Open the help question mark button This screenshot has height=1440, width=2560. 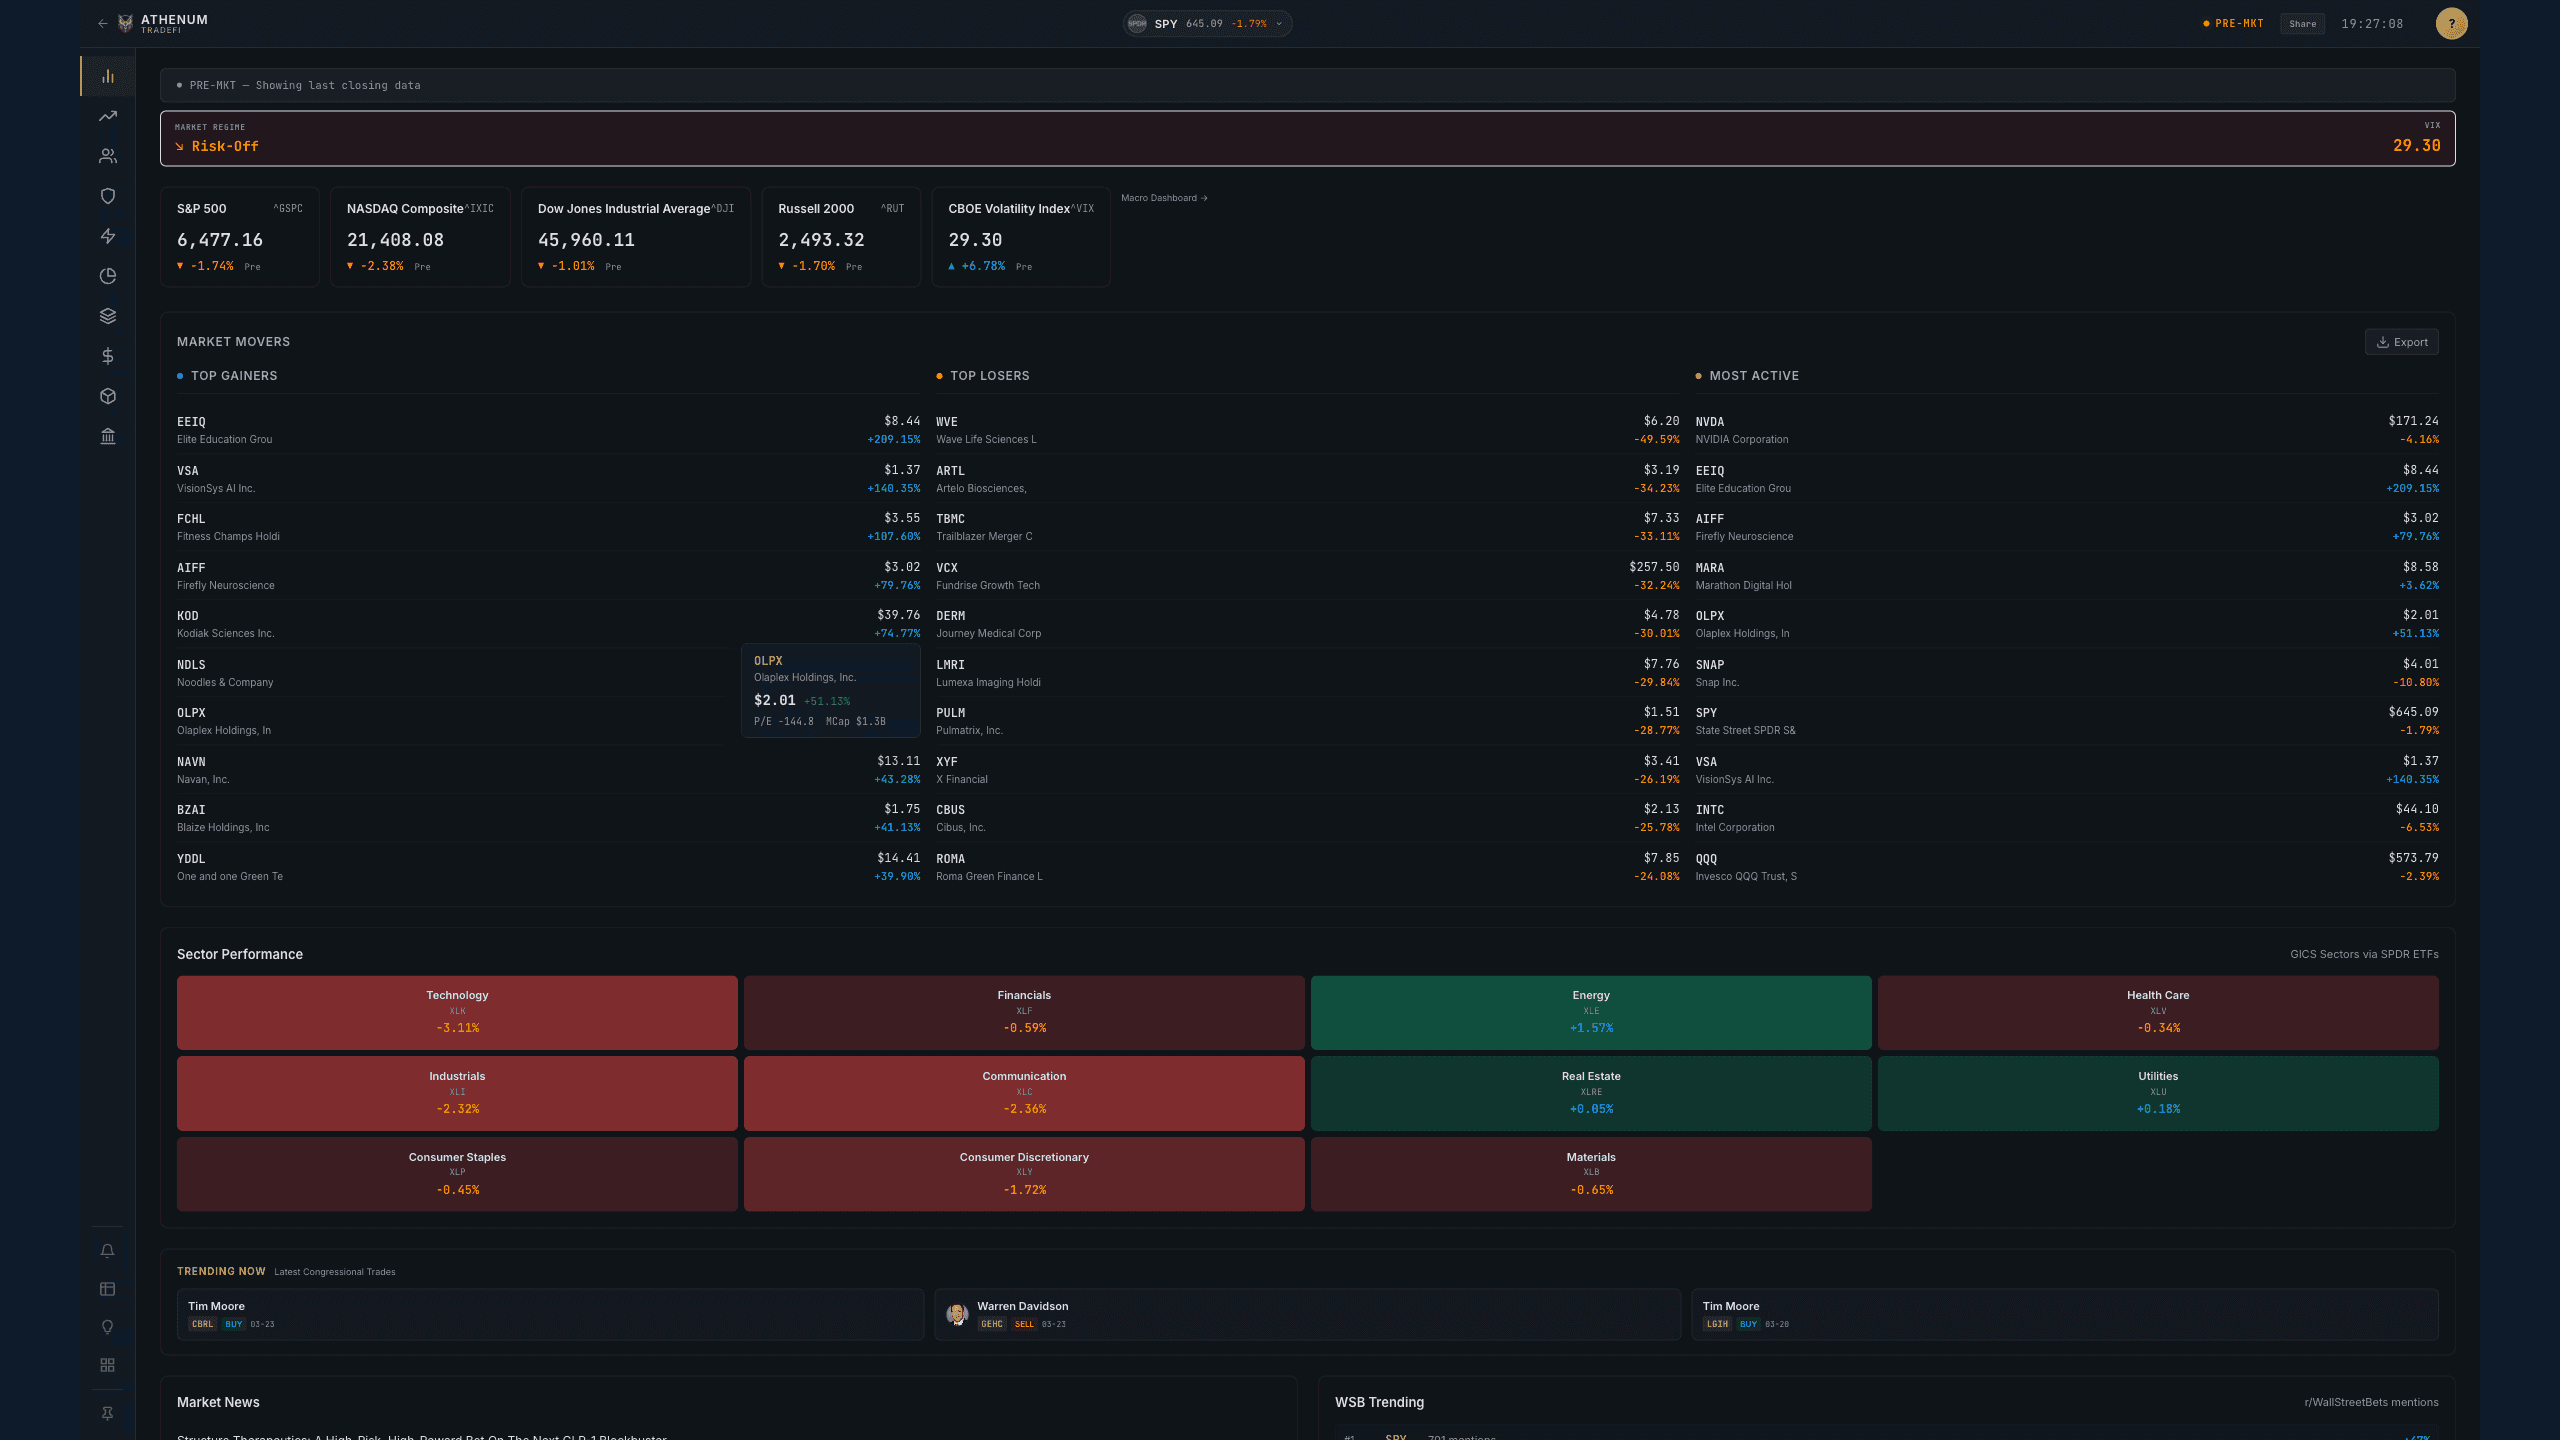[2452, 23]
